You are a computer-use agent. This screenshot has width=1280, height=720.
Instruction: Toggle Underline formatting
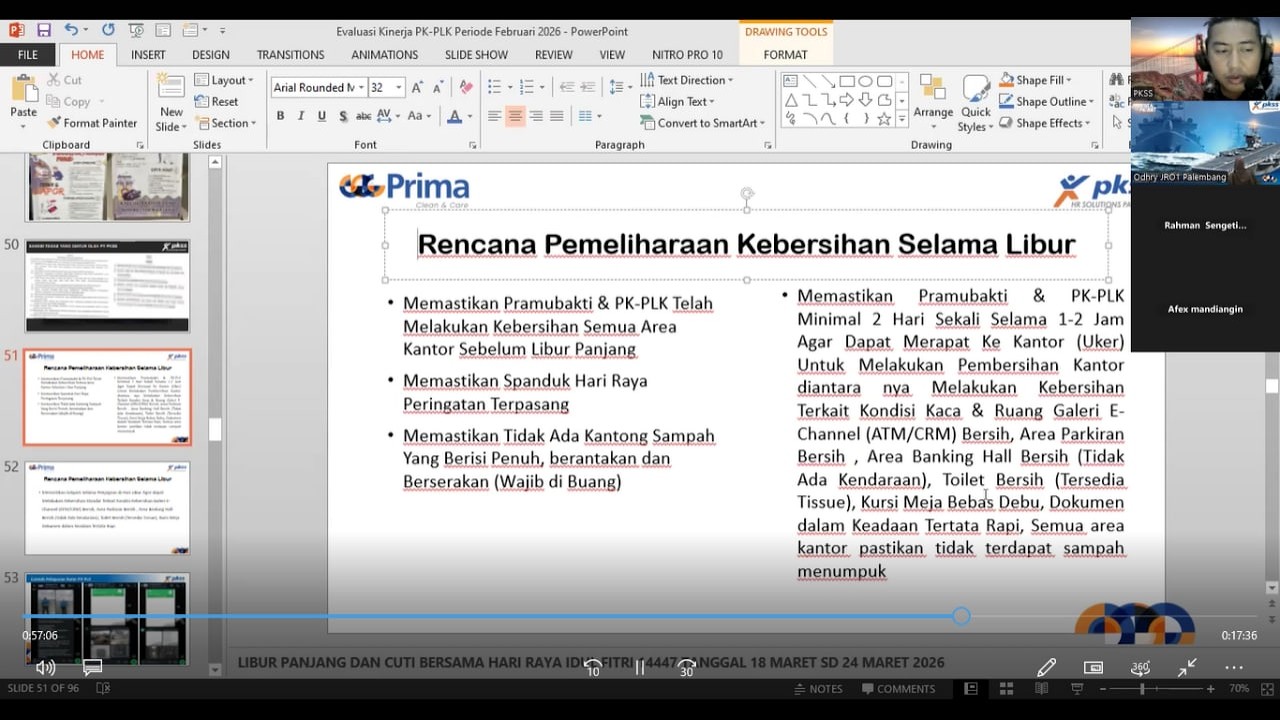[322, 116]
